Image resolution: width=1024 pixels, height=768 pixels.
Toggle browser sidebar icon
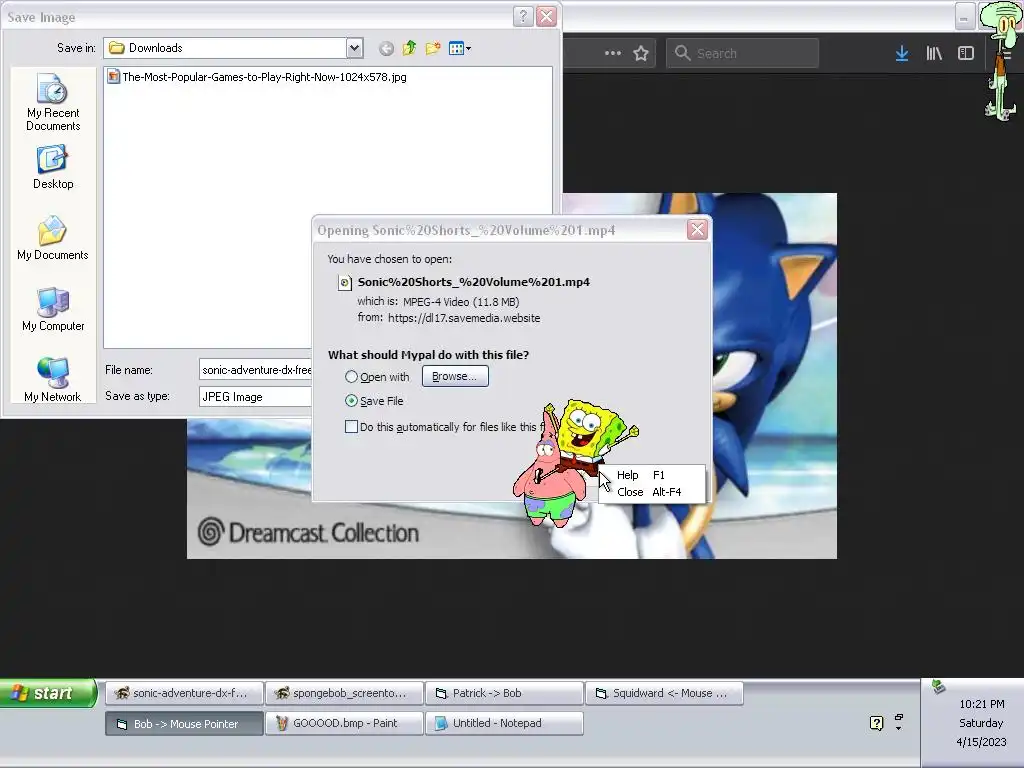pos(966,53)
